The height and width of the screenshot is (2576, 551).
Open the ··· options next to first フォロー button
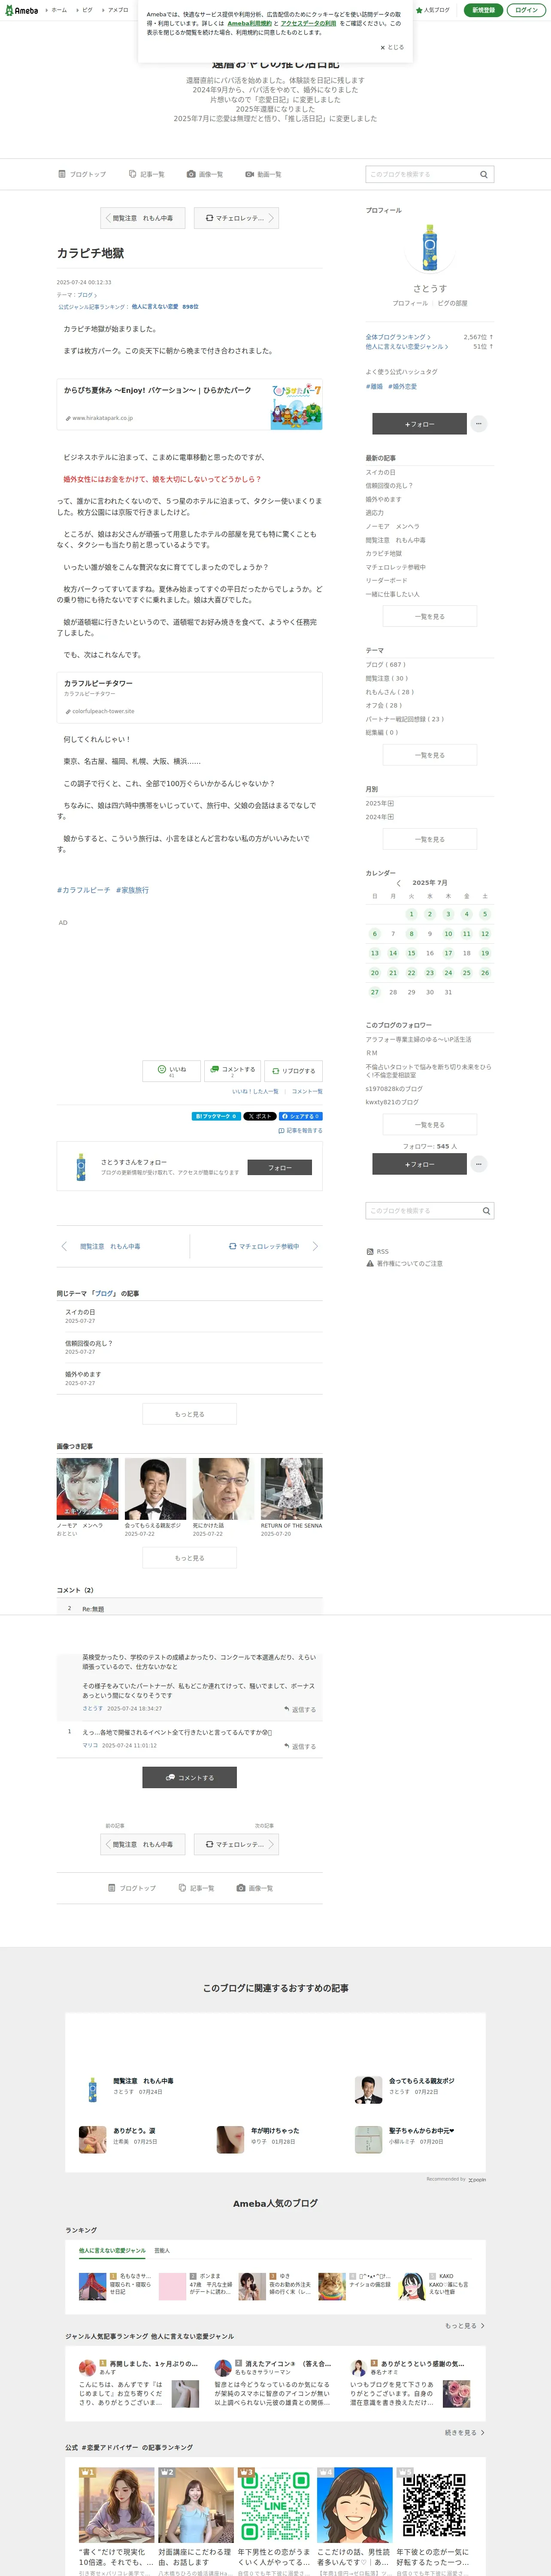tap(479, 424)
